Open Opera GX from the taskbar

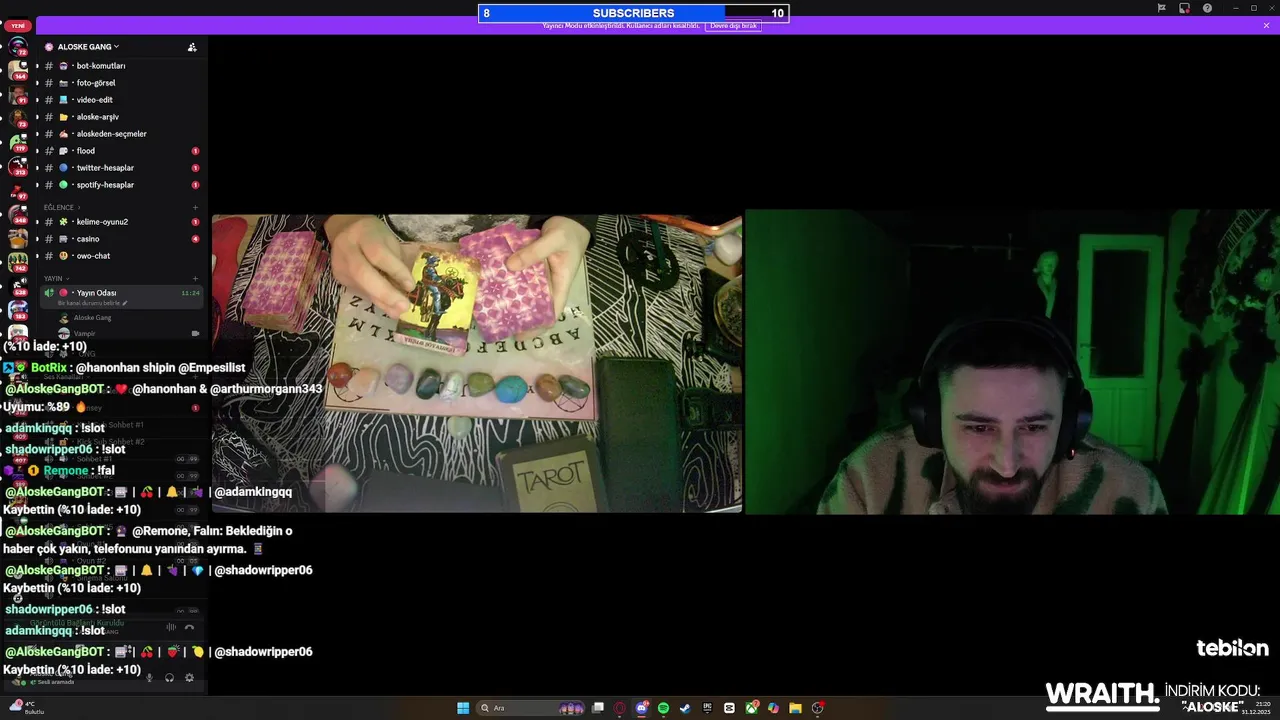(620, 708)
